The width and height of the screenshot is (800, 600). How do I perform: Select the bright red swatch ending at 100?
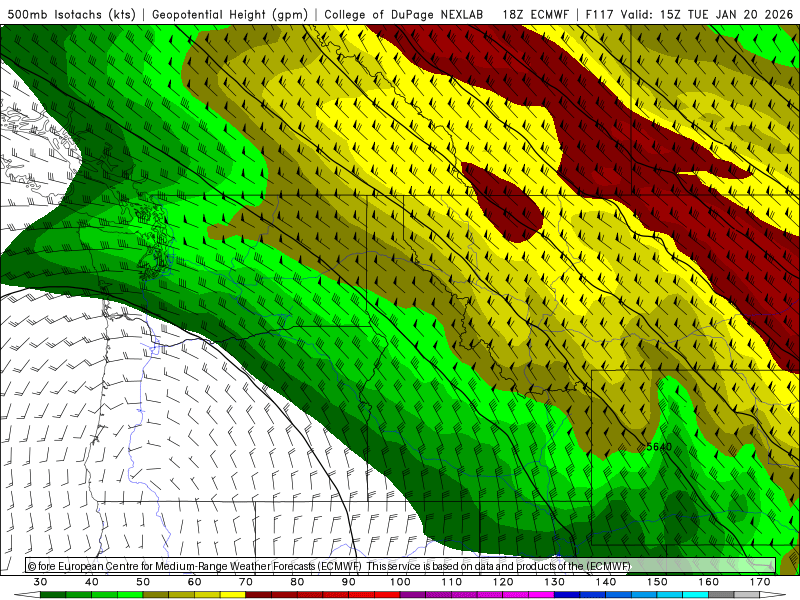[x=387, y=594]
